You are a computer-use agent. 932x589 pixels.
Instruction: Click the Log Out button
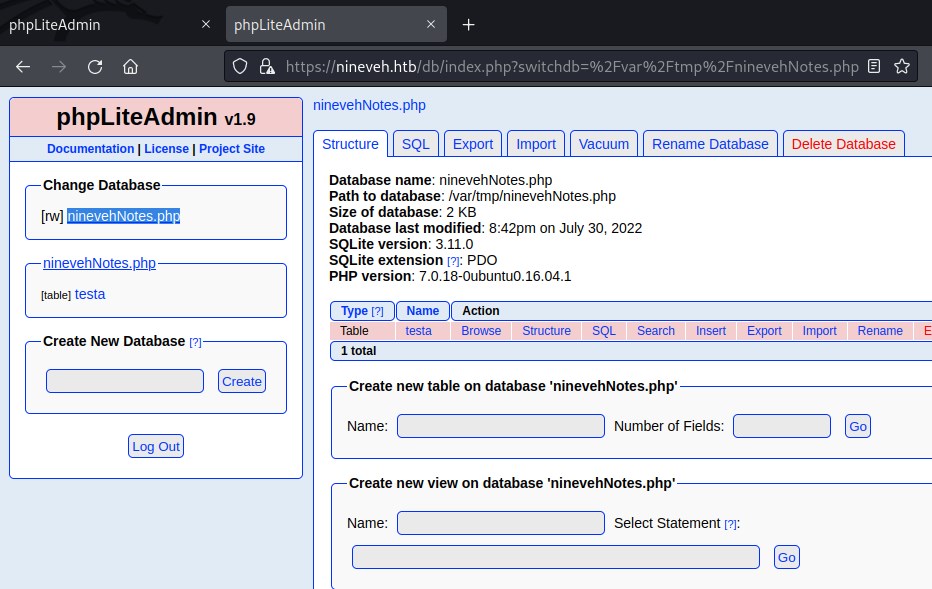pos(156,446)
